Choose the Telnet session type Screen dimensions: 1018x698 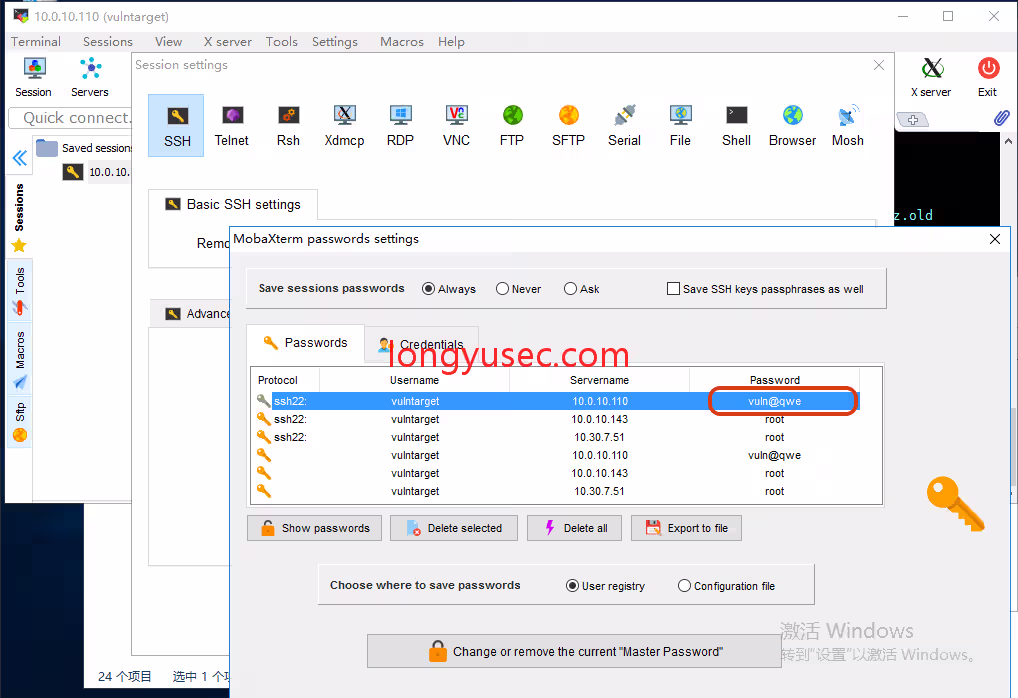pyautogui.click(x=232, y=126)
